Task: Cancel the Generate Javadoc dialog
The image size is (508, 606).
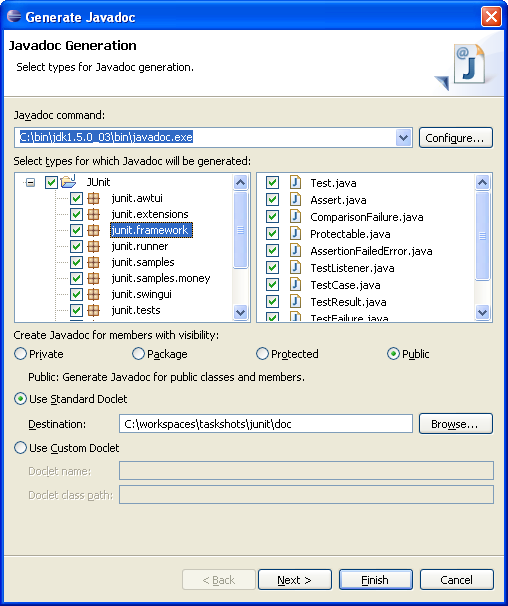Action: tap(457, 580)
